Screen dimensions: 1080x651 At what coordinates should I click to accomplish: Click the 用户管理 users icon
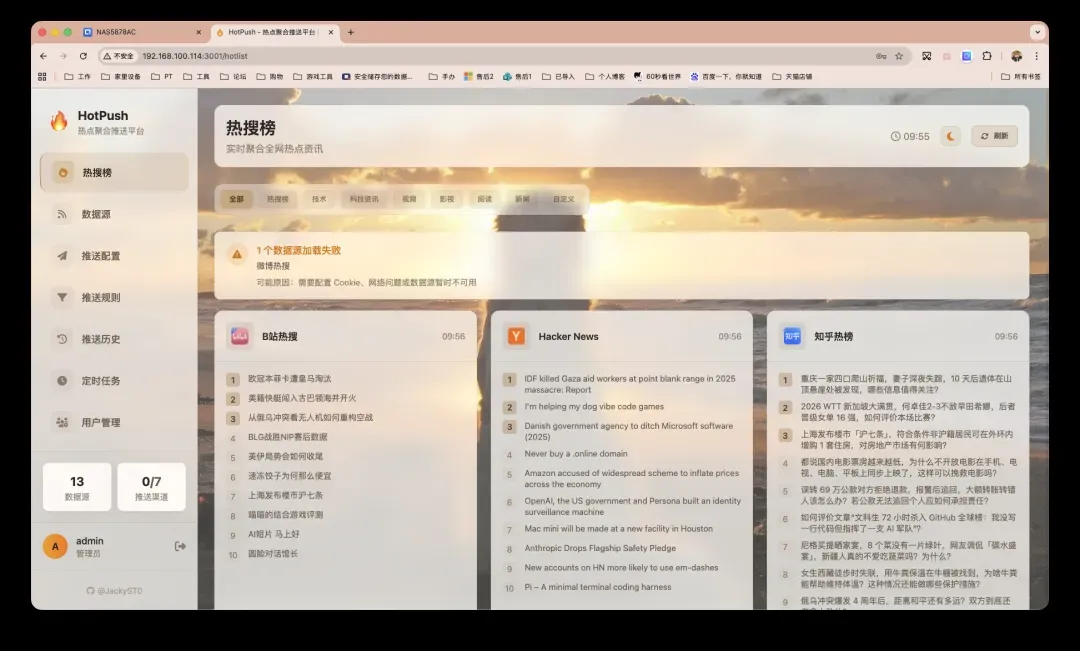62,422
